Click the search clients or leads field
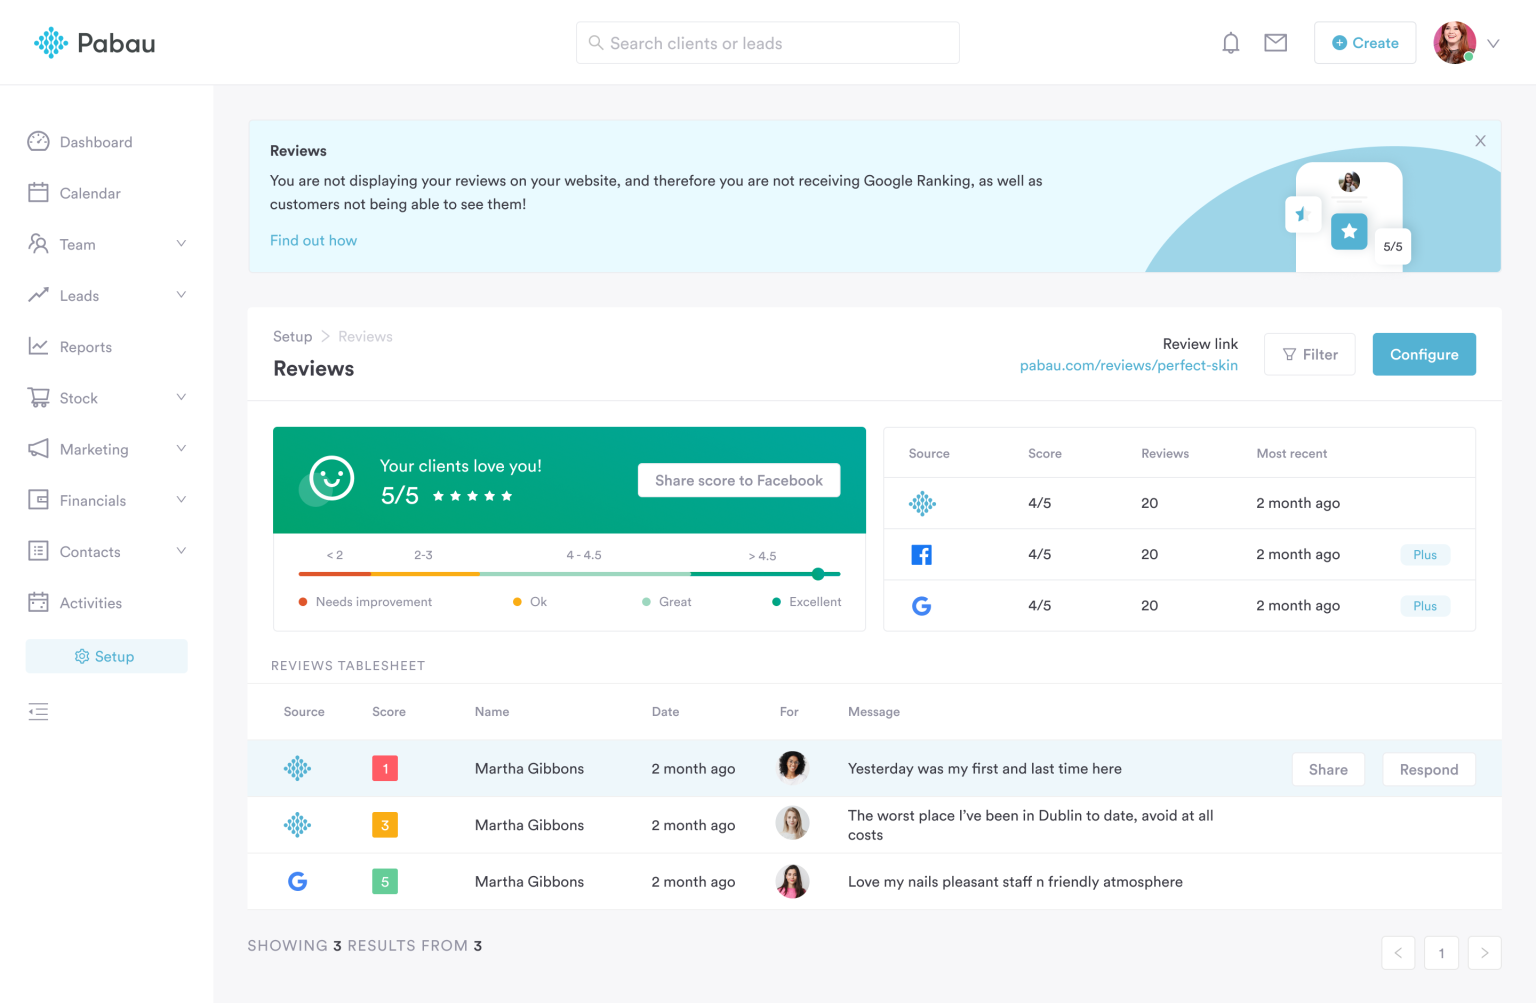 [x=767, y=42]
